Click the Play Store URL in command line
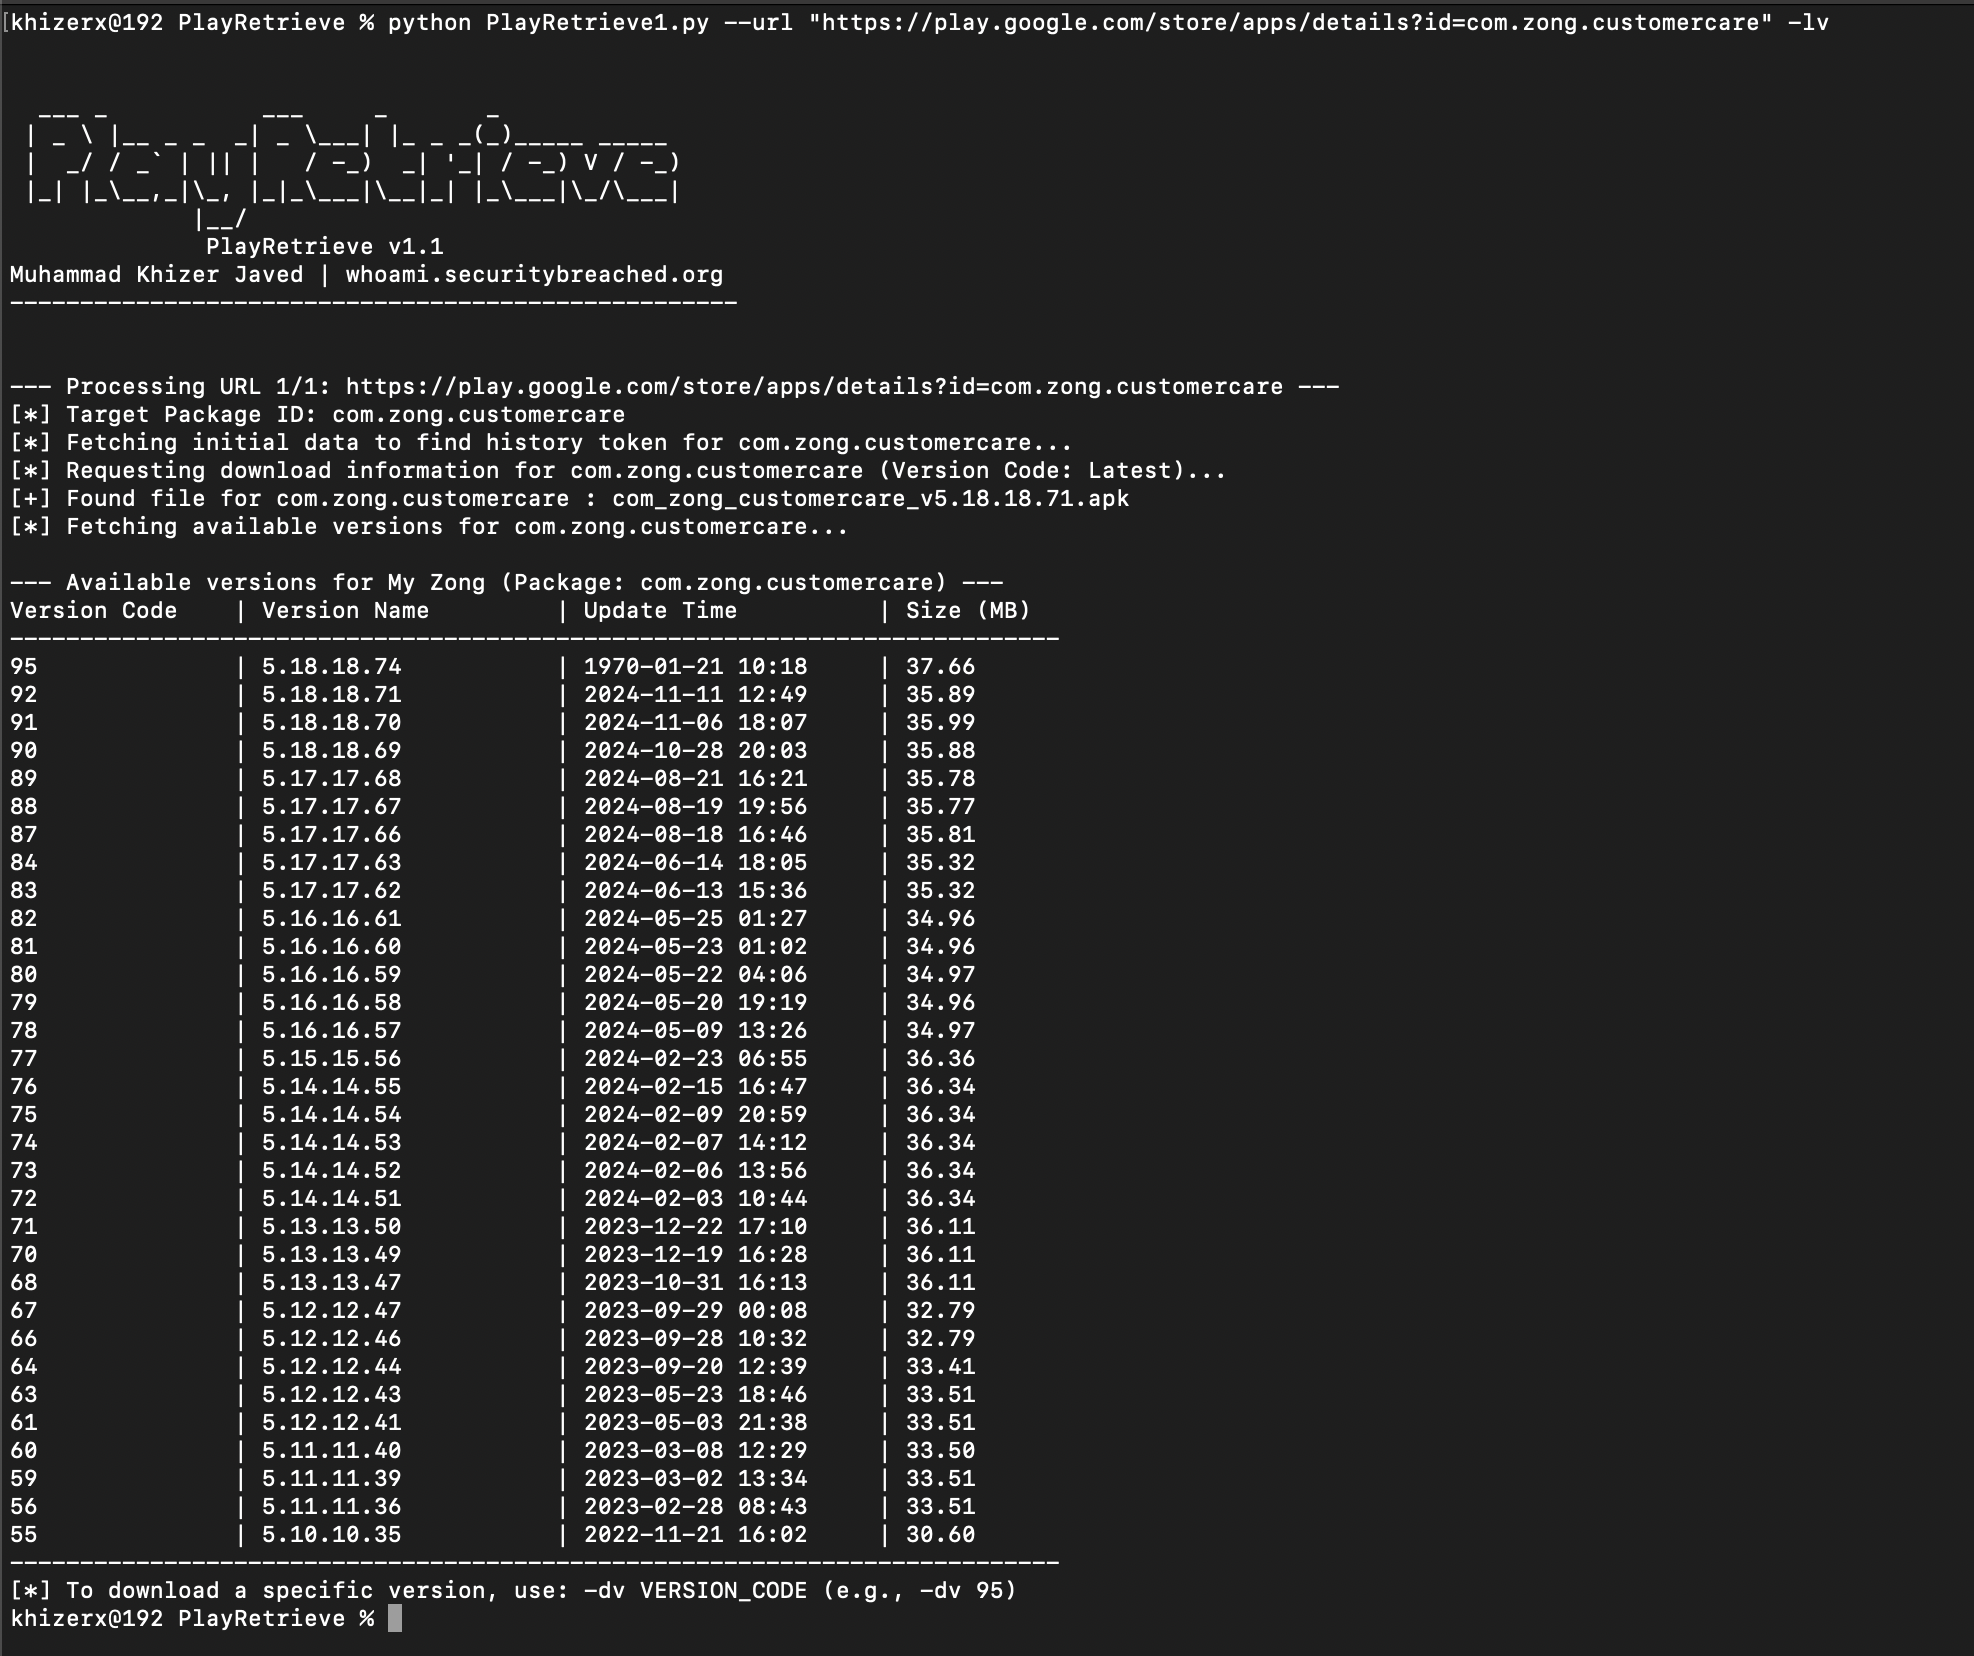 tap(1290, 22)
